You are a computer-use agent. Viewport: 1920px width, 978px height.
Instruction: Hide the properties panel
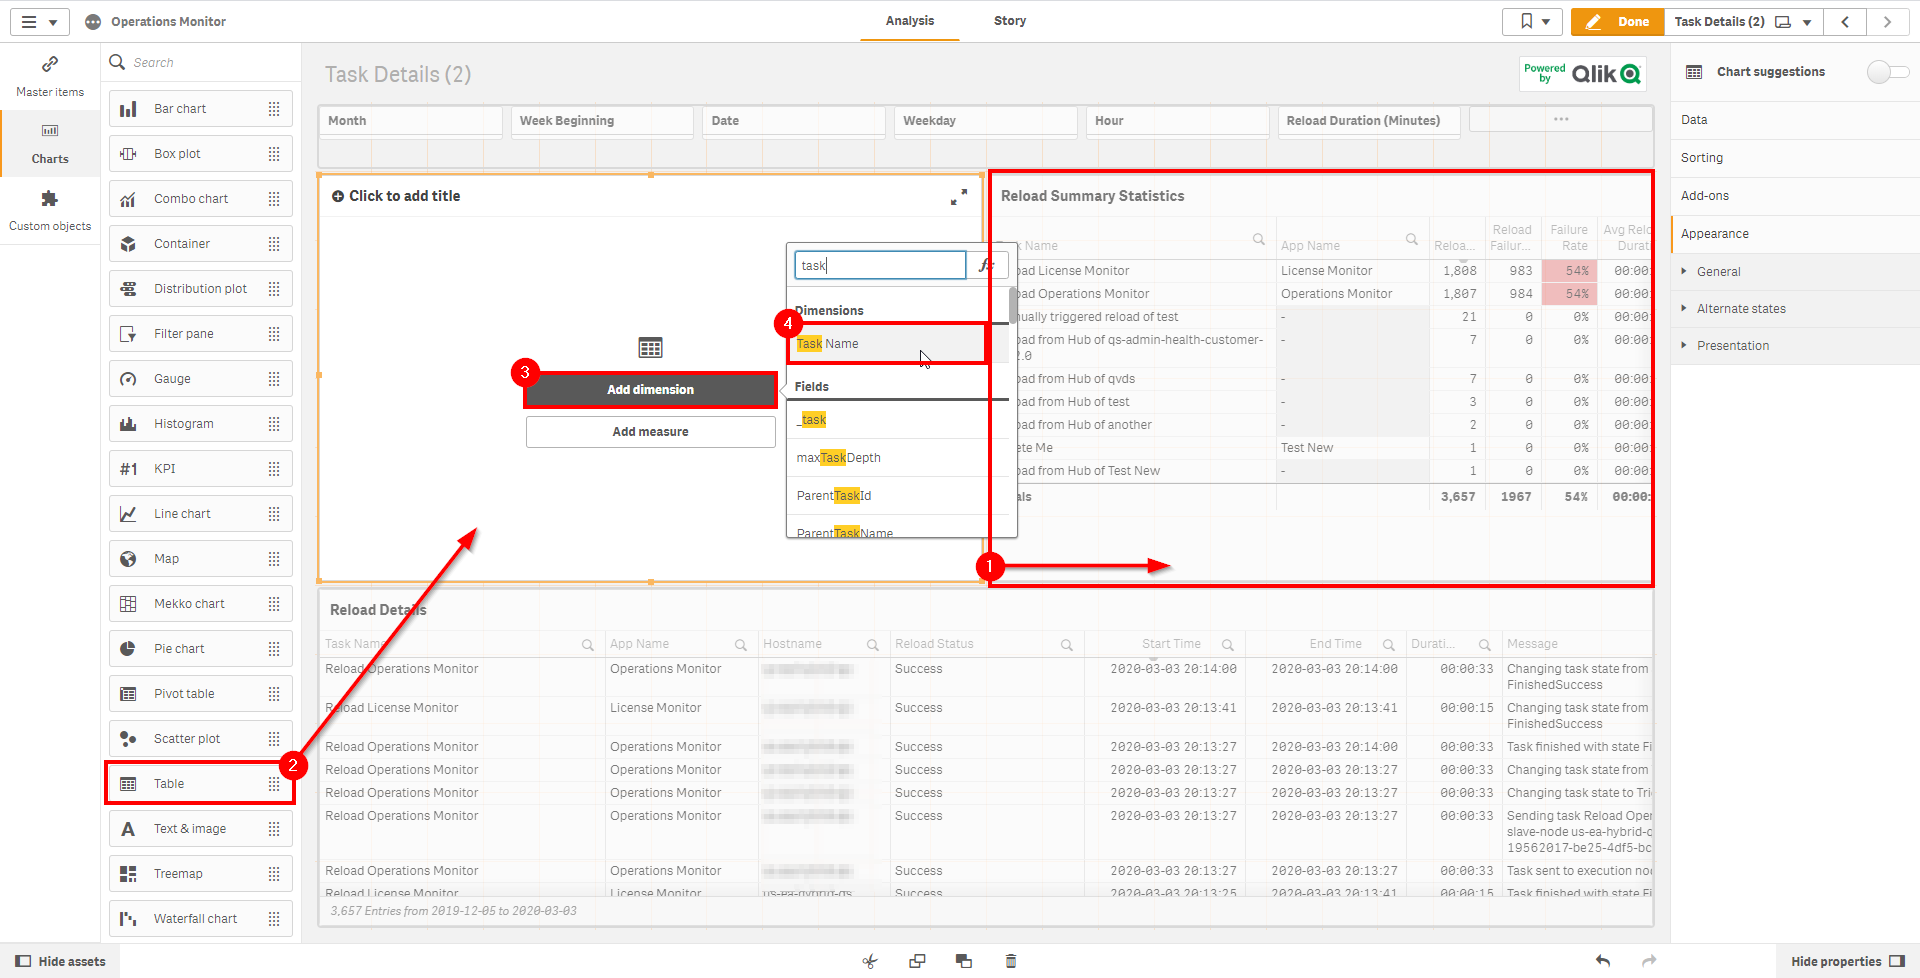(1846, 961)
